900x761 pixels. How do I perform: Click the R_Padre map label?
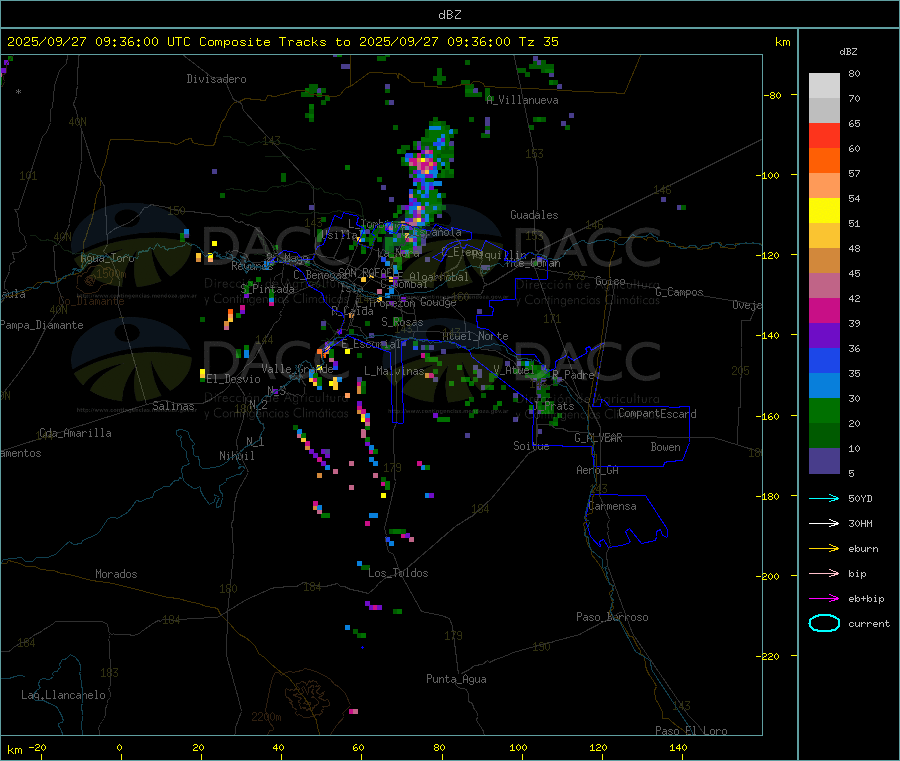[x=573, y=375]
